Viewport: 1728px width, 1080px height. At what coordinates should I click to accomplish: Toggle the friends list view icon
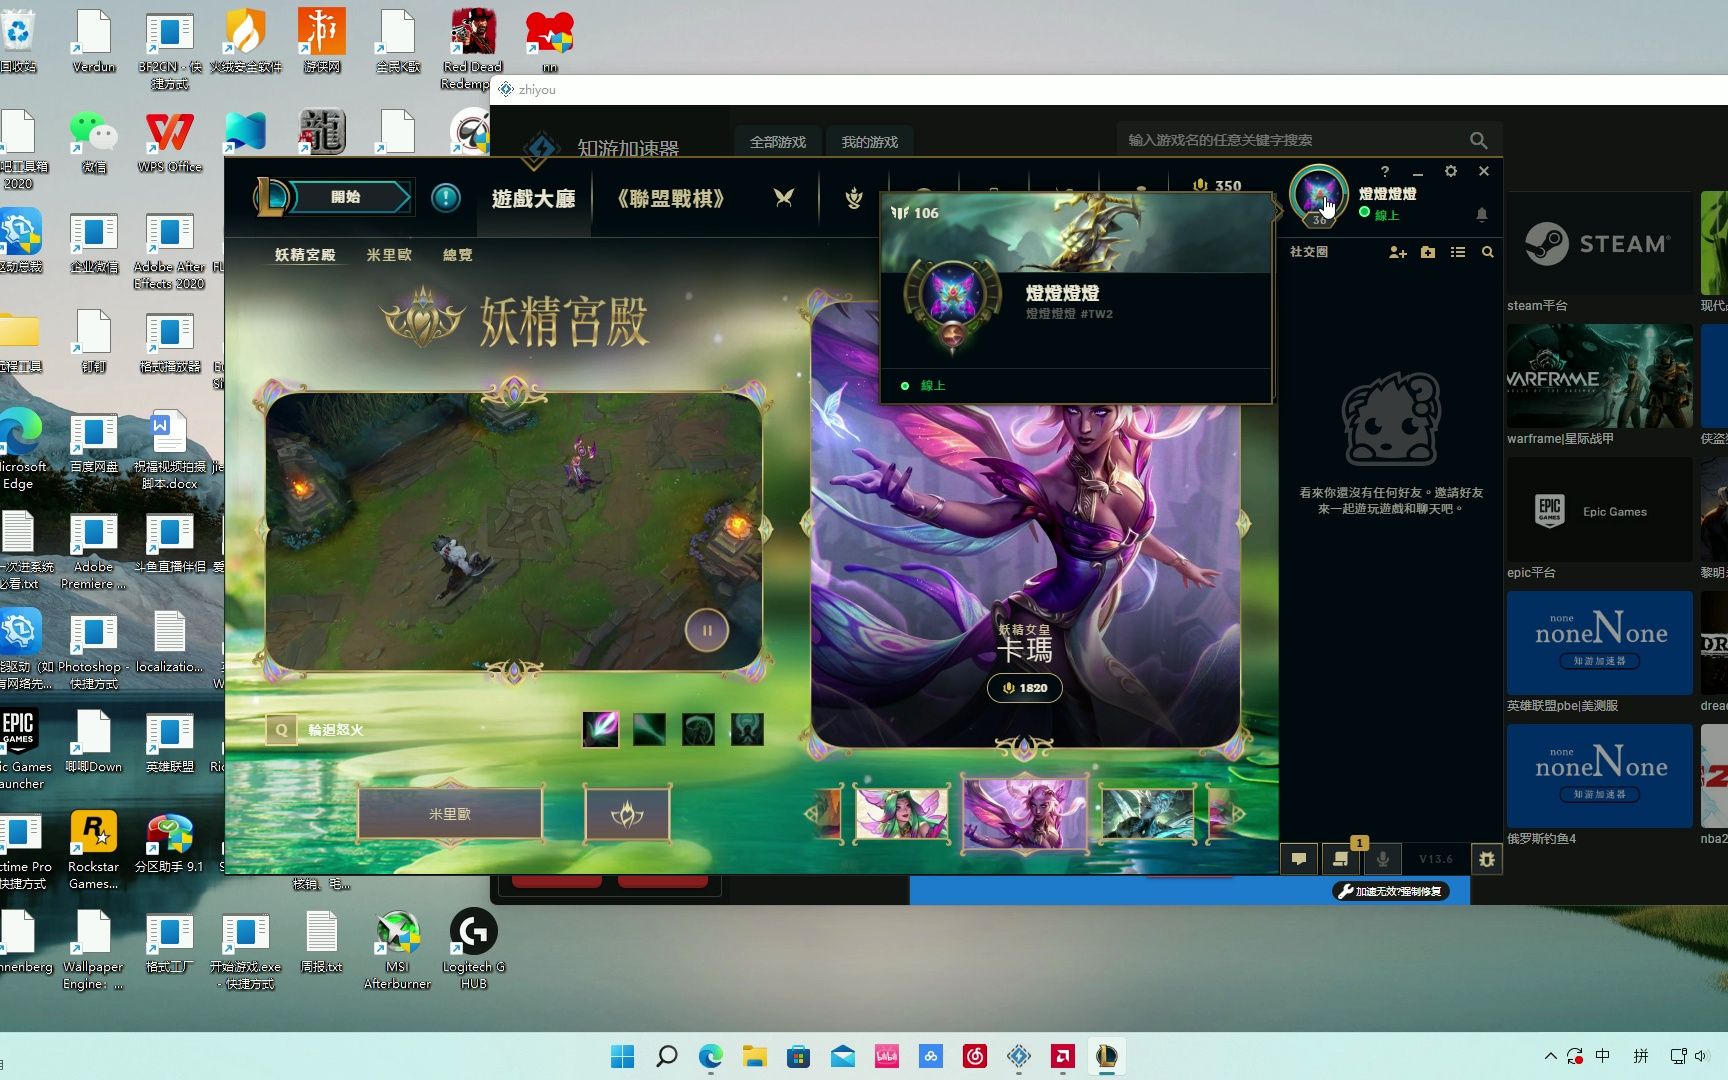click(1458, 252)
